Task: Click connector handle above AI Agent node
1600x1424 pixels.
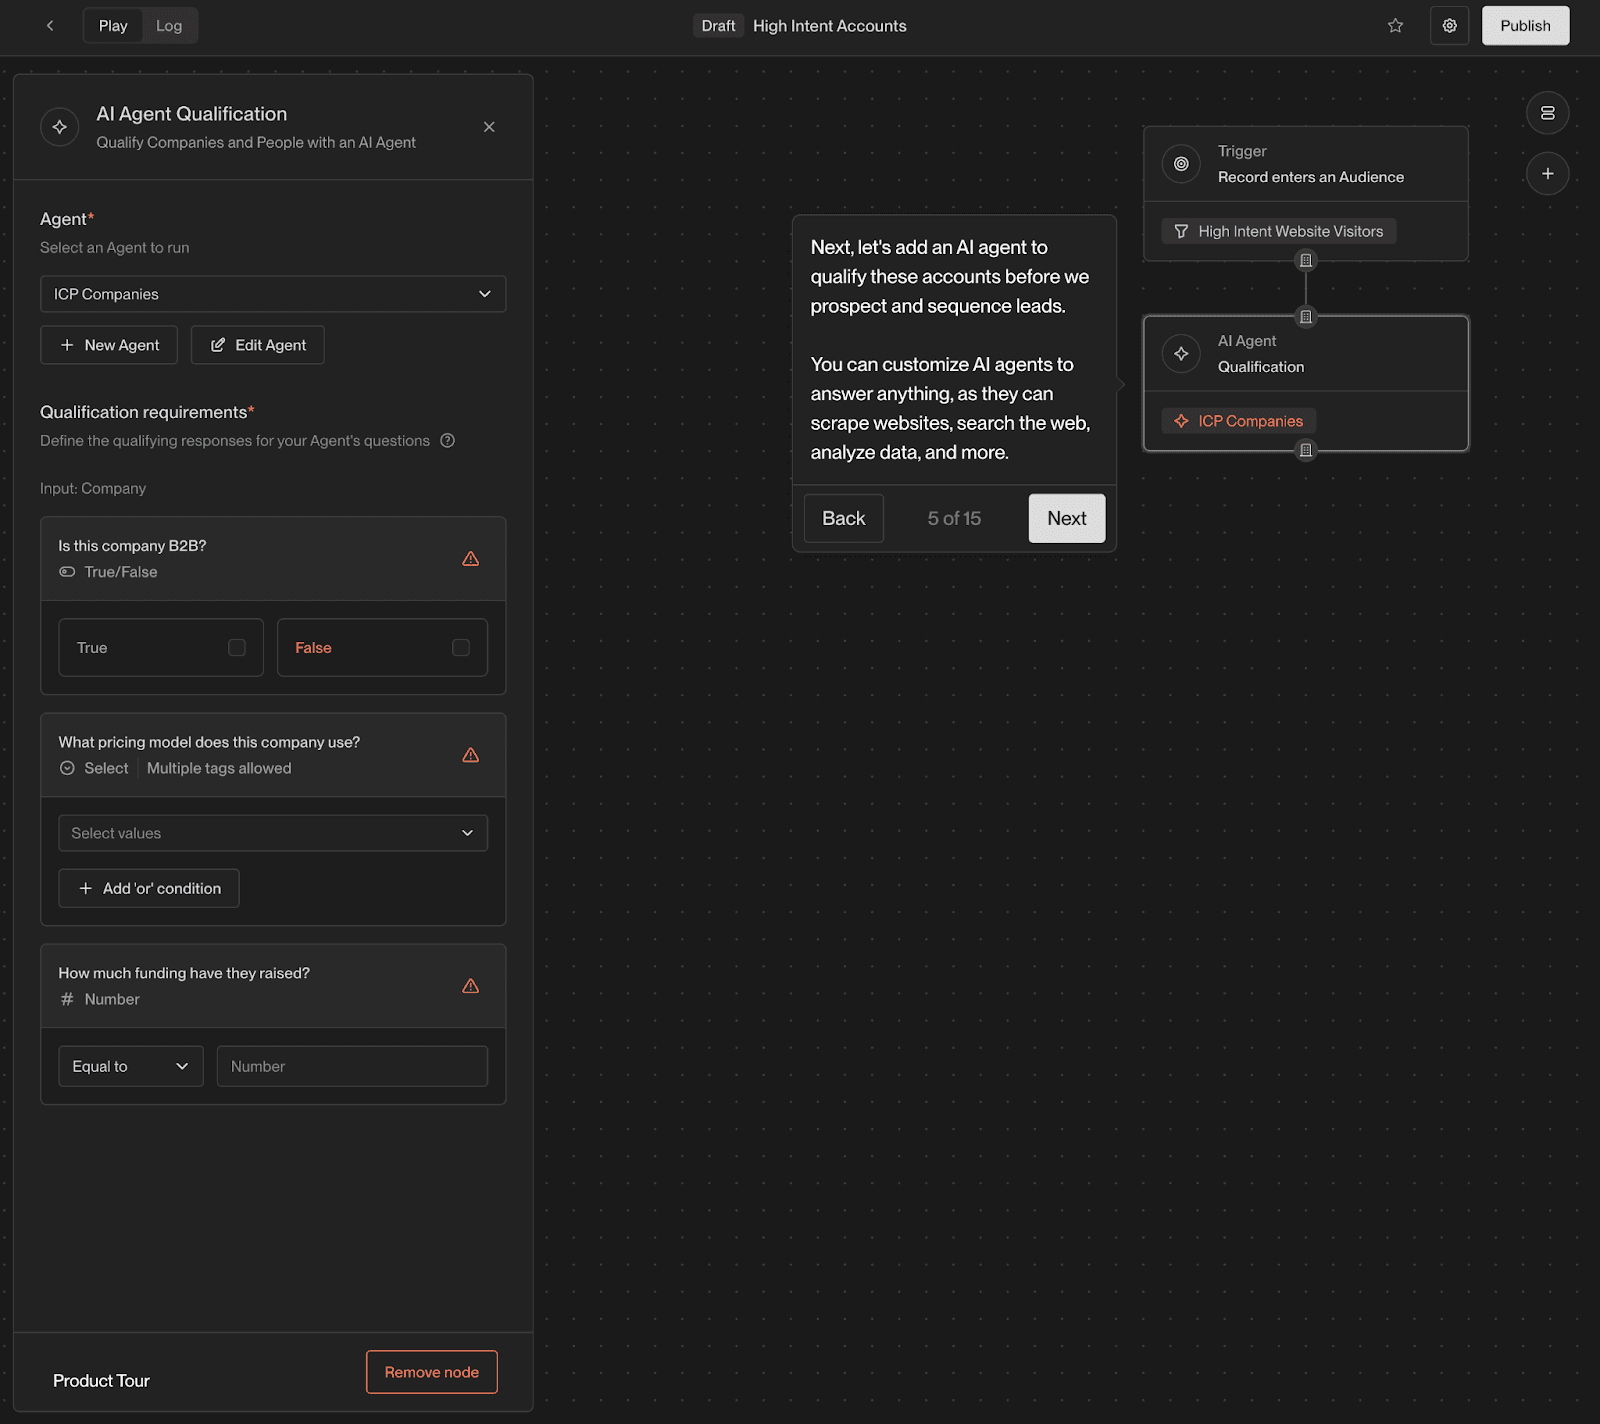Action: click(x=1305, y=317)
